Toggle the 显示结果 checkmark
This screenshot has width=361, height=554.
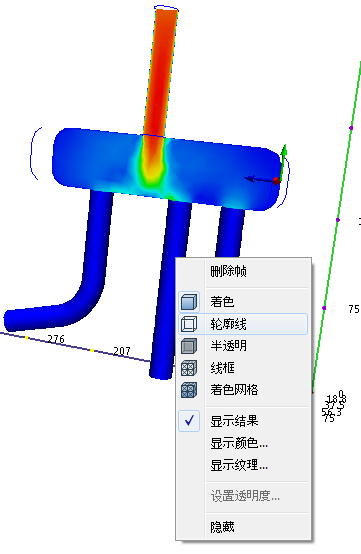click(x=189, y=420)
